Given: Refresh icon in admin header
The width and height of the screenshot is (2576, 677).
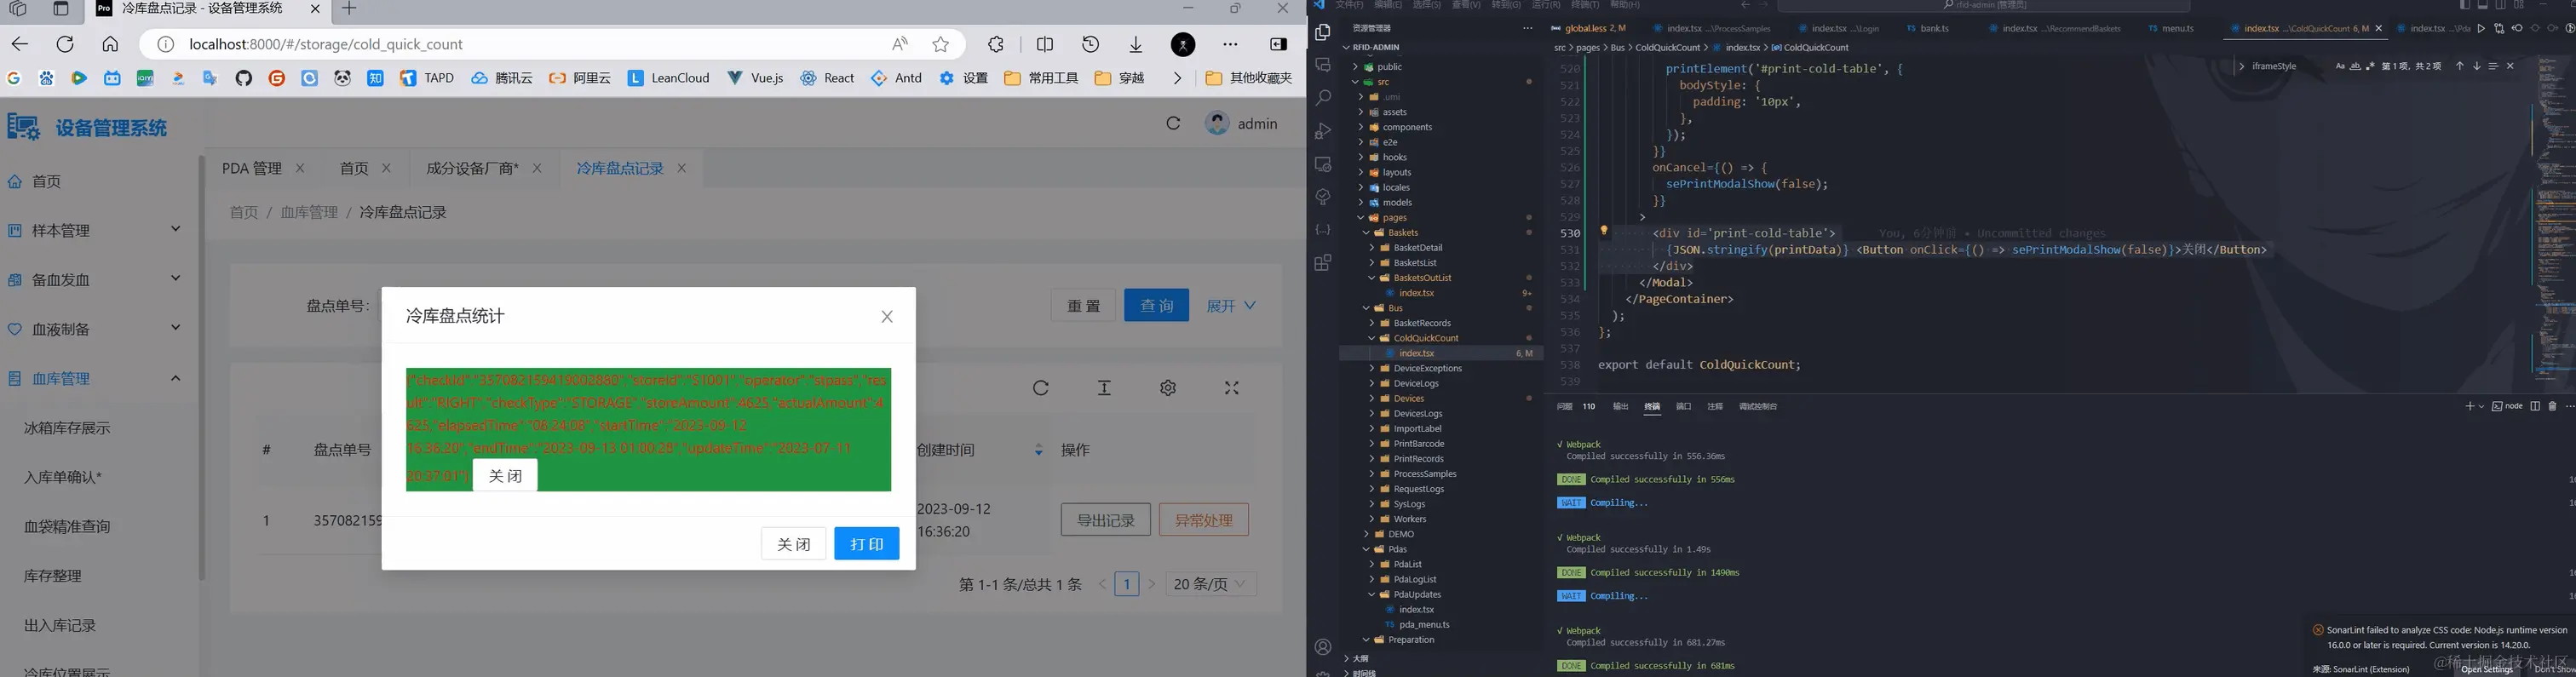Looking at the screenshot, I should click(1173, 123).
